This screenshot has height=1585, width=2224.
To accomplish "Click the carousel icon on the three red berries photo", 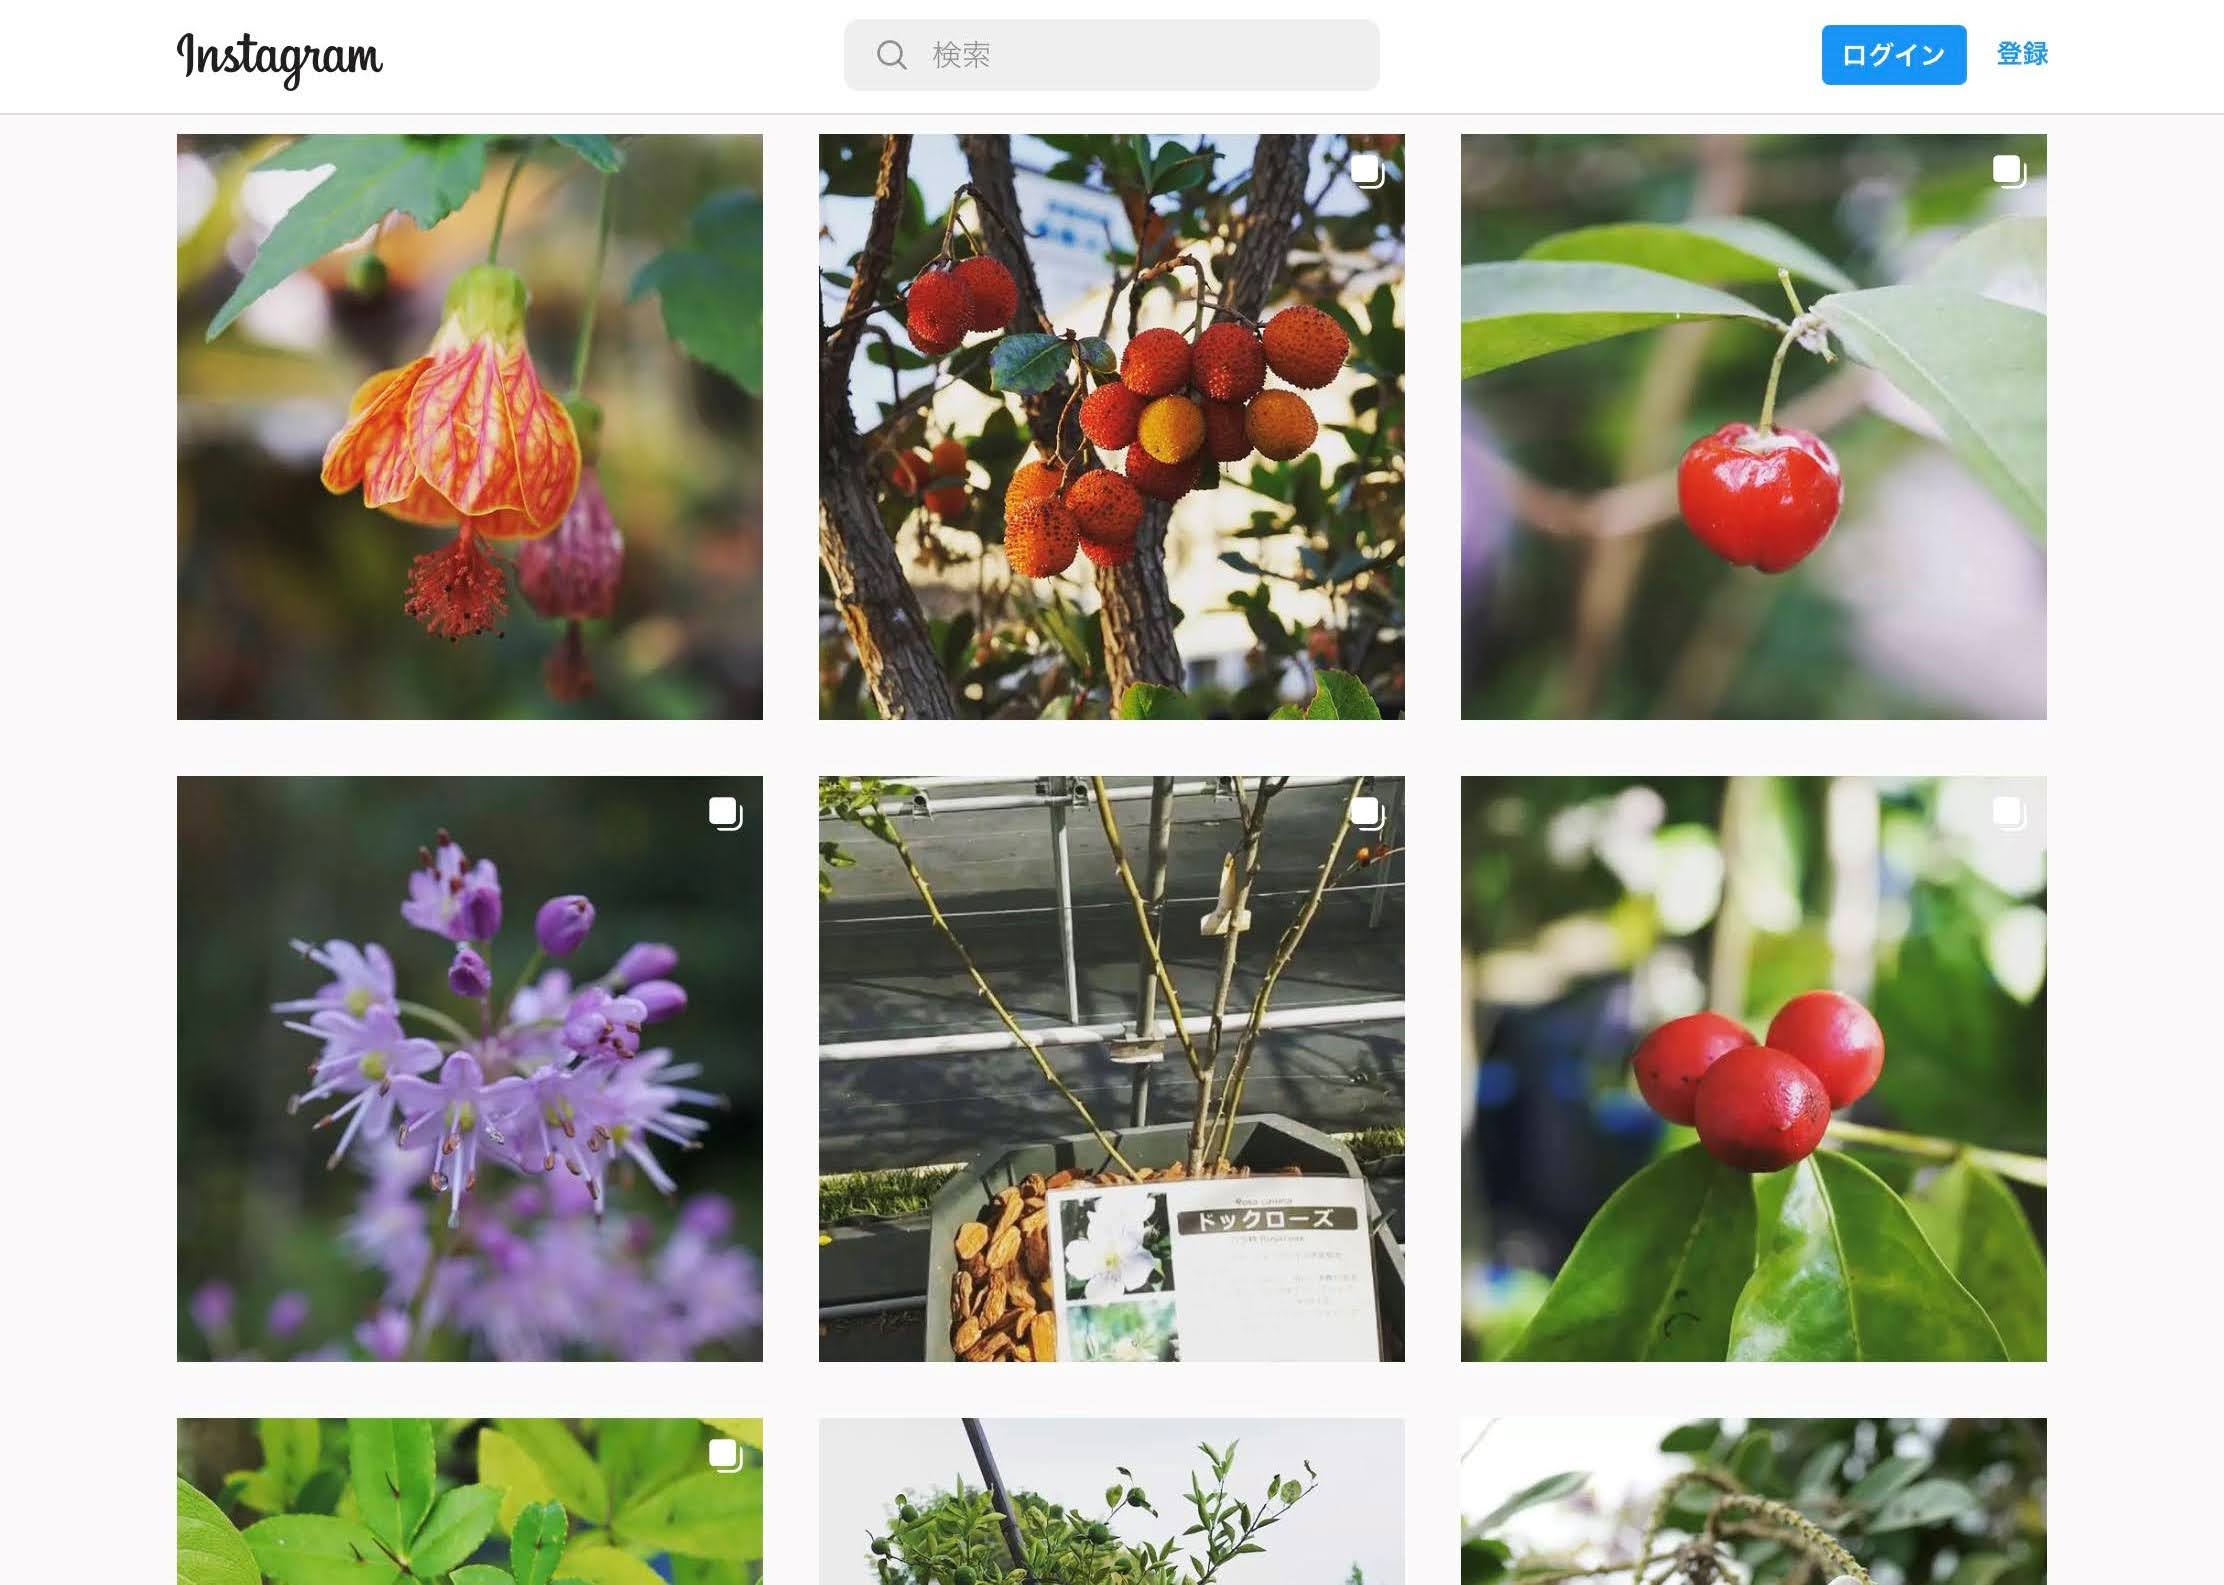I will point(2009,813).
